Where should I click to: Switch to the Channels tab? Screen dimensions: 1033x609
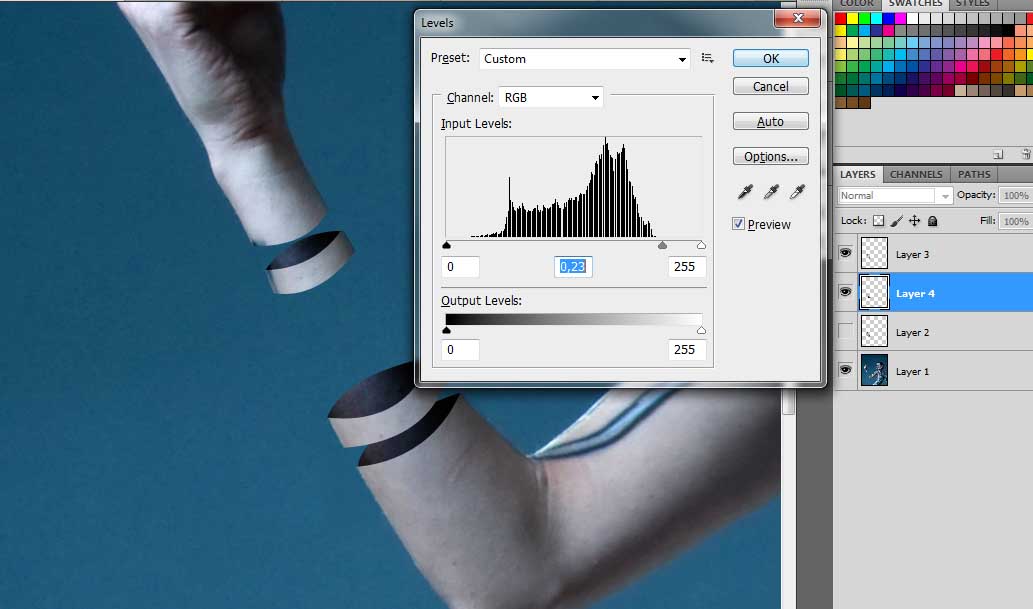click(916, 174)
